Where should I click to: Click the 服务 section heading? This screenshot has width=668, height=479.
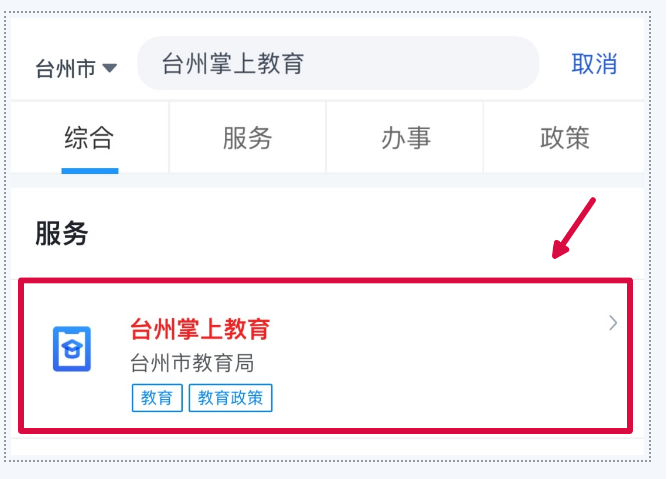coord(62,234)
